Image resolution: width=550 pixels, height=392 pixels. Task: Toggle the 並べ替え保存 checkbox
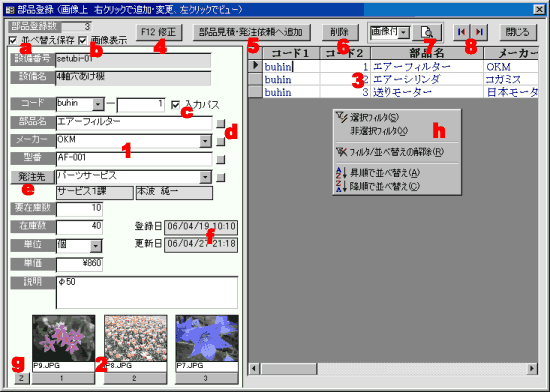coord(13,41)
